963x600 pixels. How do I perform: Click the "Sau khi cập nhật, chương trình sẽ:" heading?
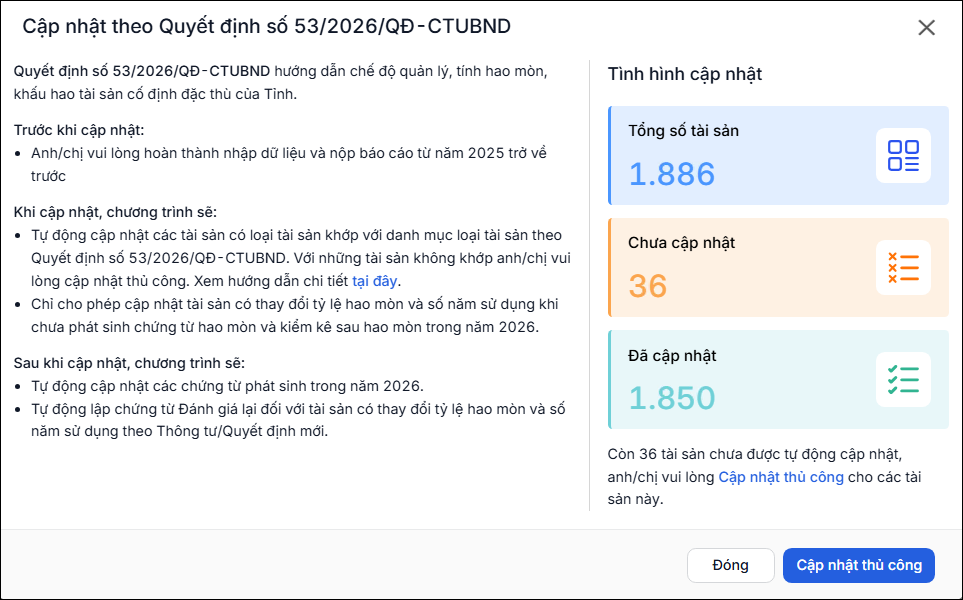pyautogui.click(x=129, y=363)
